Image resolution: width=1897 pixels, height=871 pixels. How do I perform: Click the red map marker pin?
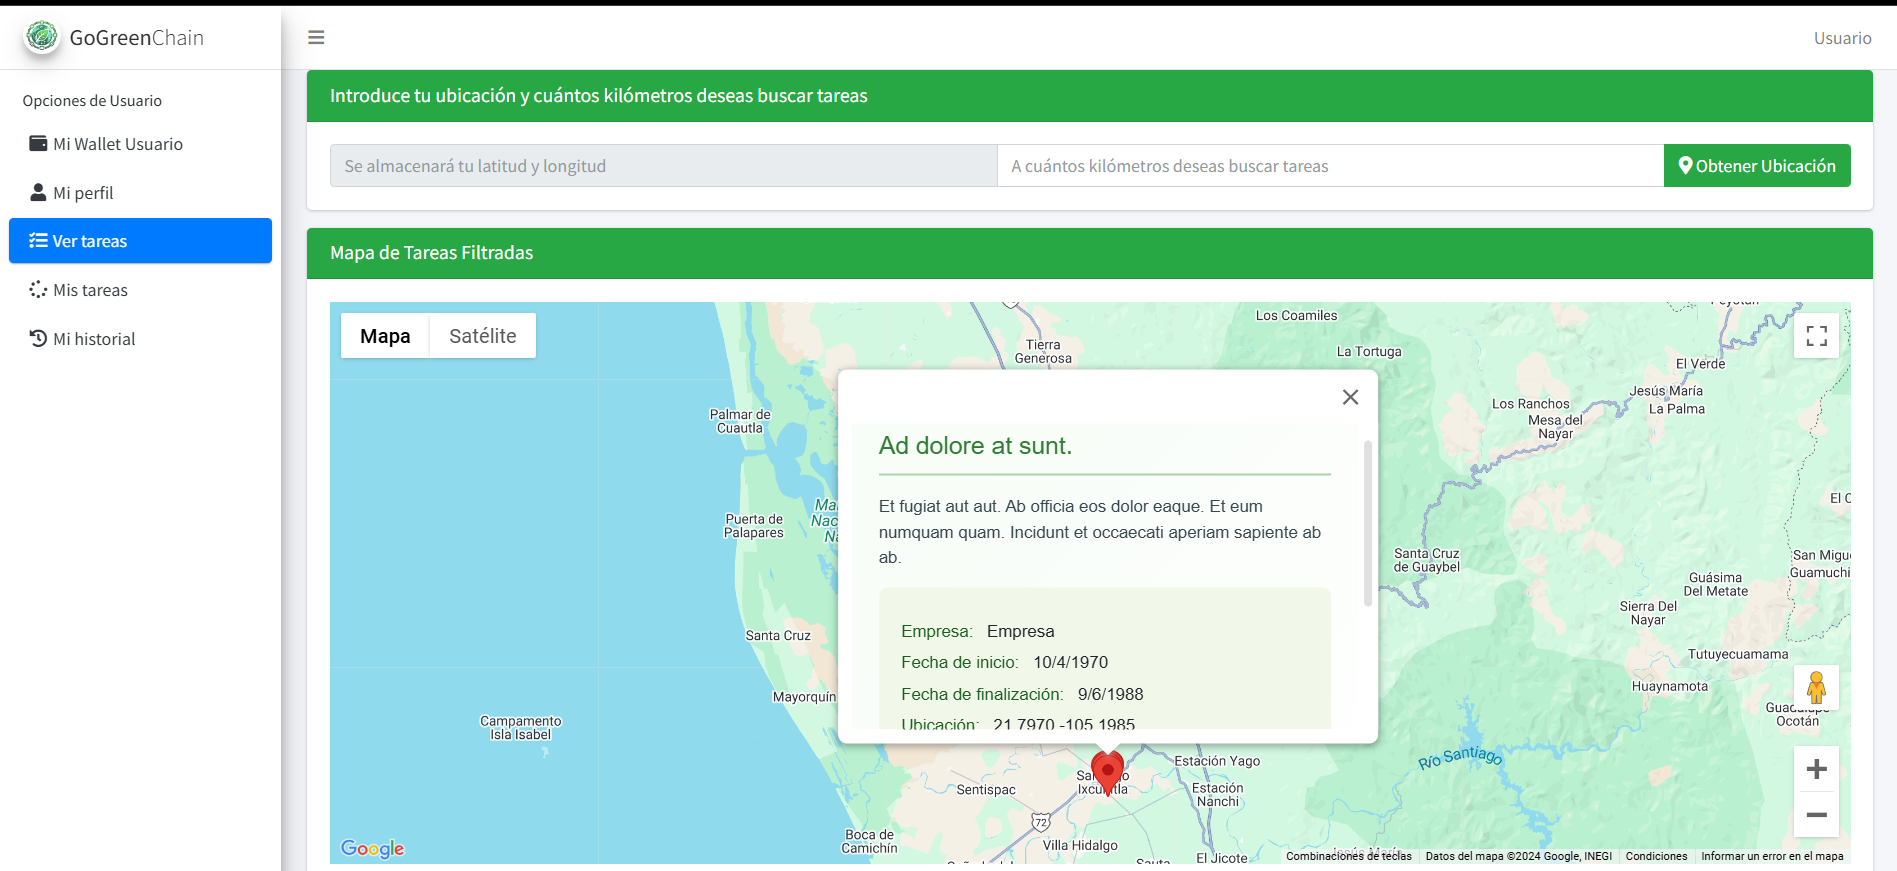click(1107, 771)
